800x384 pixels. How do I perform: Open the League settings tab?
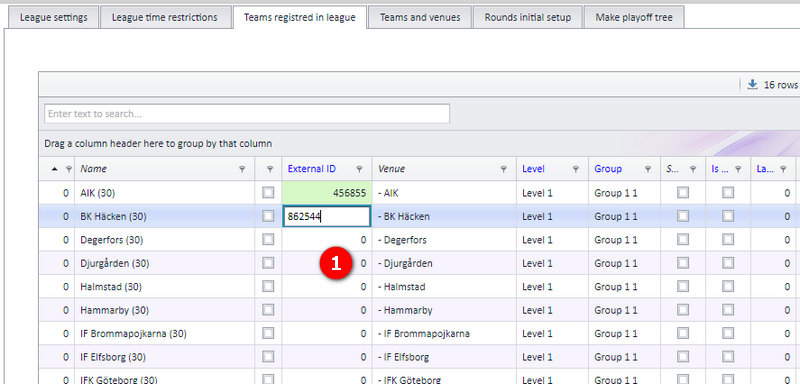coord(53,17)
